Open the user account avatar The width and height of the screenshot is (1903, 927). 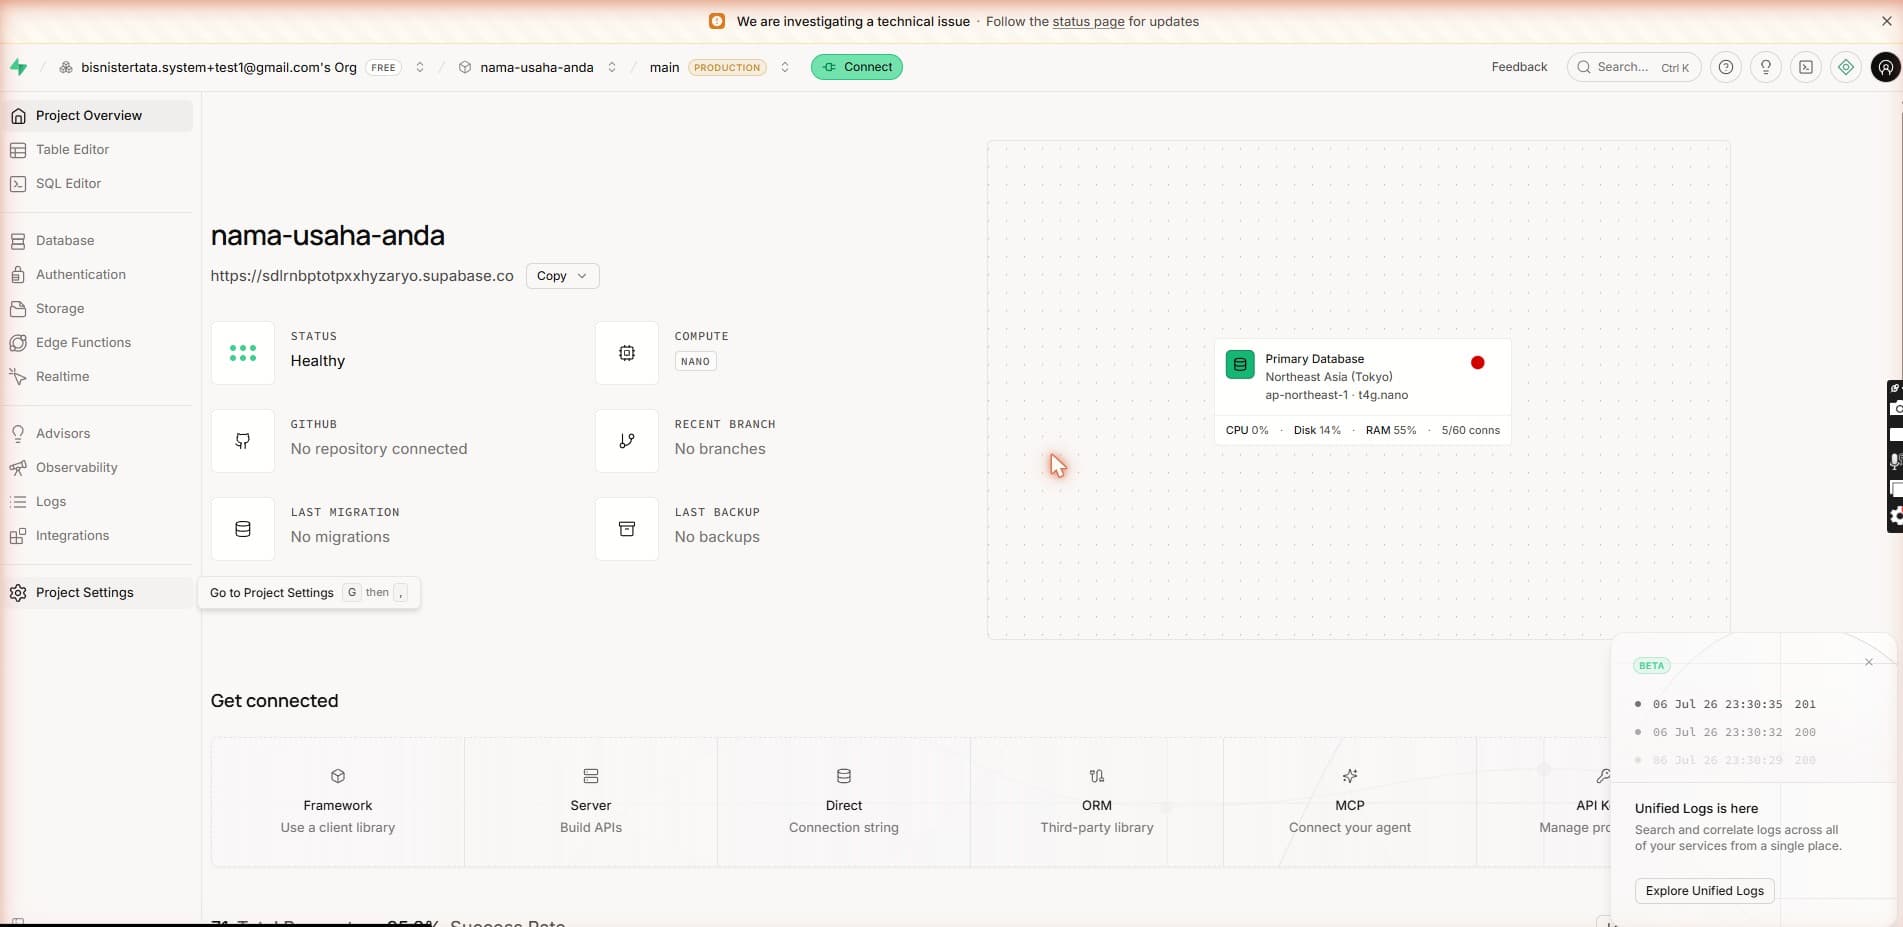click(1886, 67)
